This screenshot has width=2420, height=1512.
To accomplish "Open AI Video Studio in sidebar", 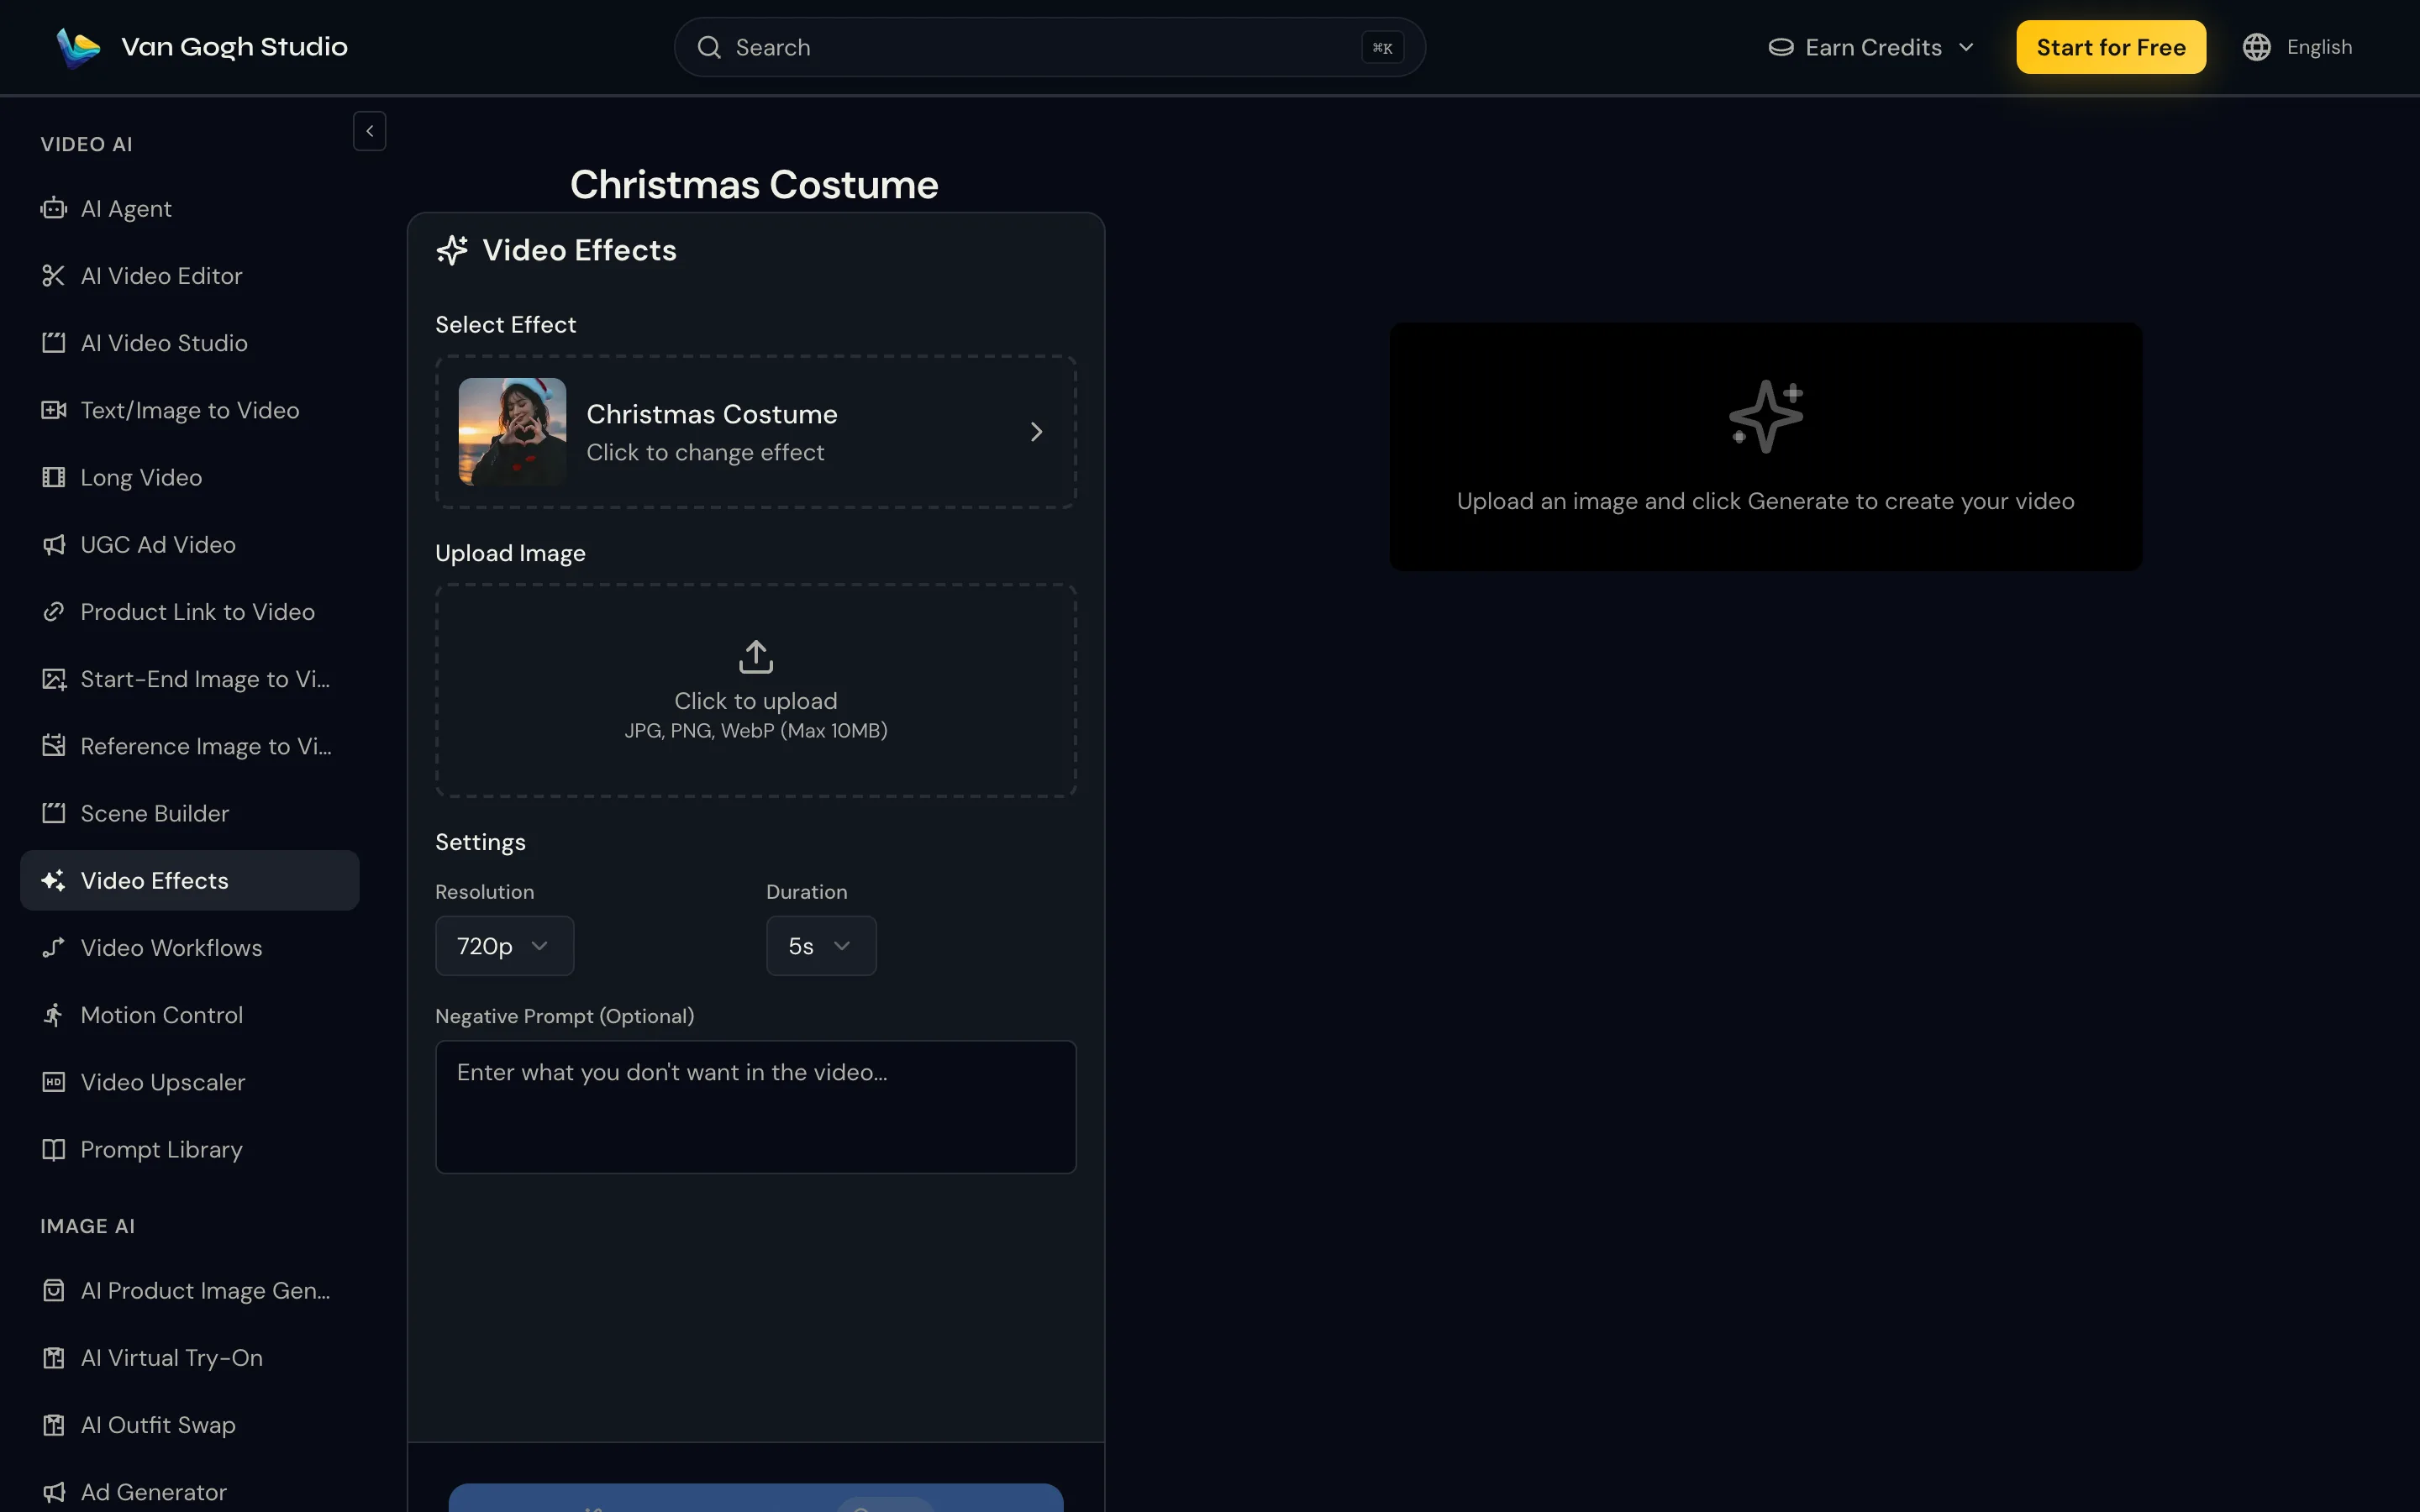I will pos(189,343).
